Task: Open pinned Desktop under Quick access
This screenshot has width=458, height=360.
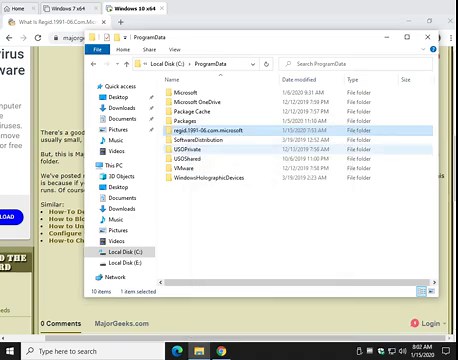Action: (118, 97)
